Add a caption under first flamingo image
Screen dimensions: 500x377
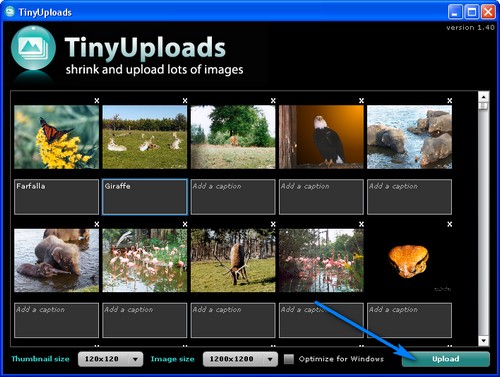(145, 320)
